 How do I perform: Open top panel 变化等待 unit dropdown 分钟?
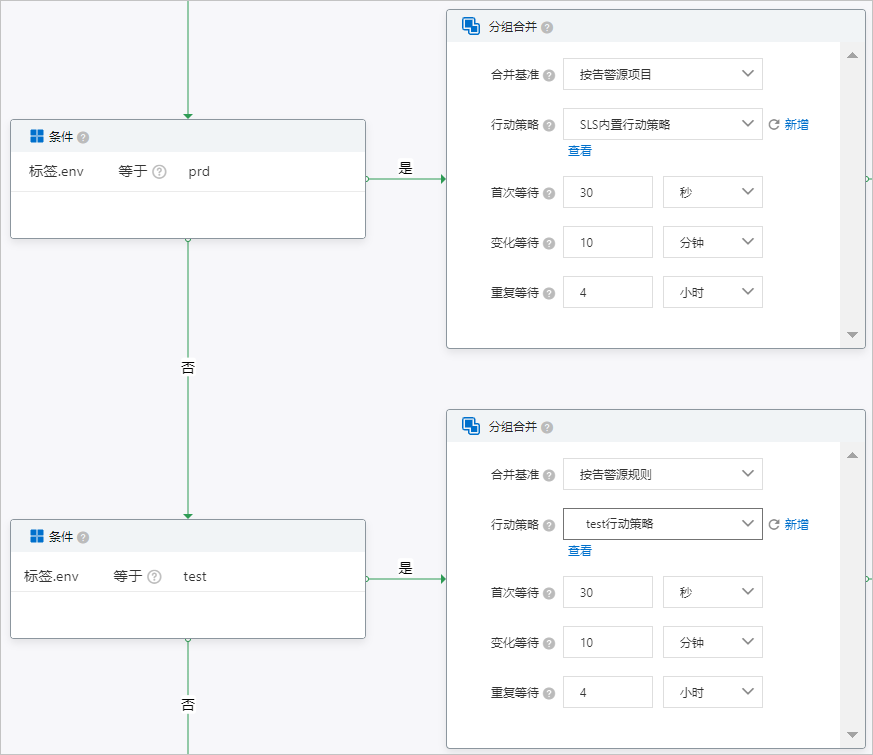(x=713, y=242)
